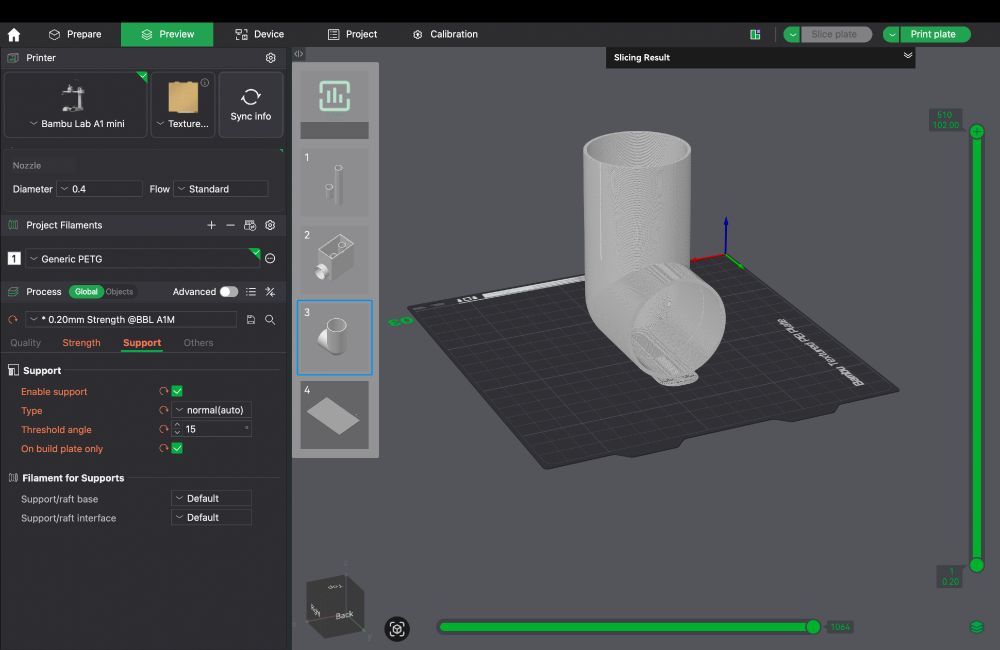Click the Print plate button

[932, 34]
